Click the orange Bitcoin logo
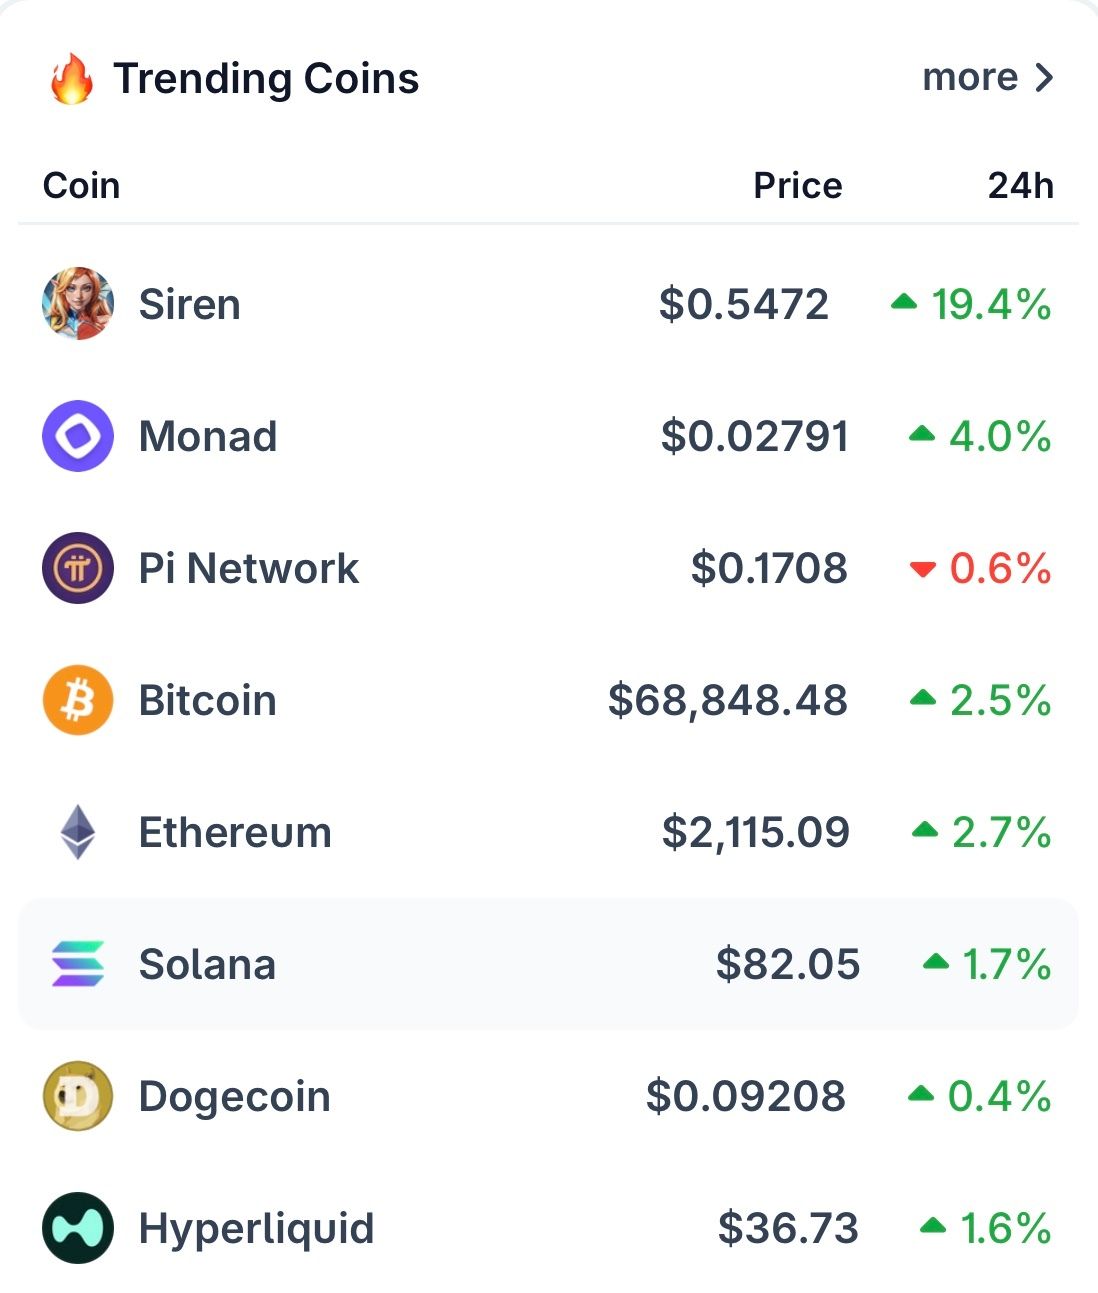1098x1293 pixels. [x=78, y=700]
